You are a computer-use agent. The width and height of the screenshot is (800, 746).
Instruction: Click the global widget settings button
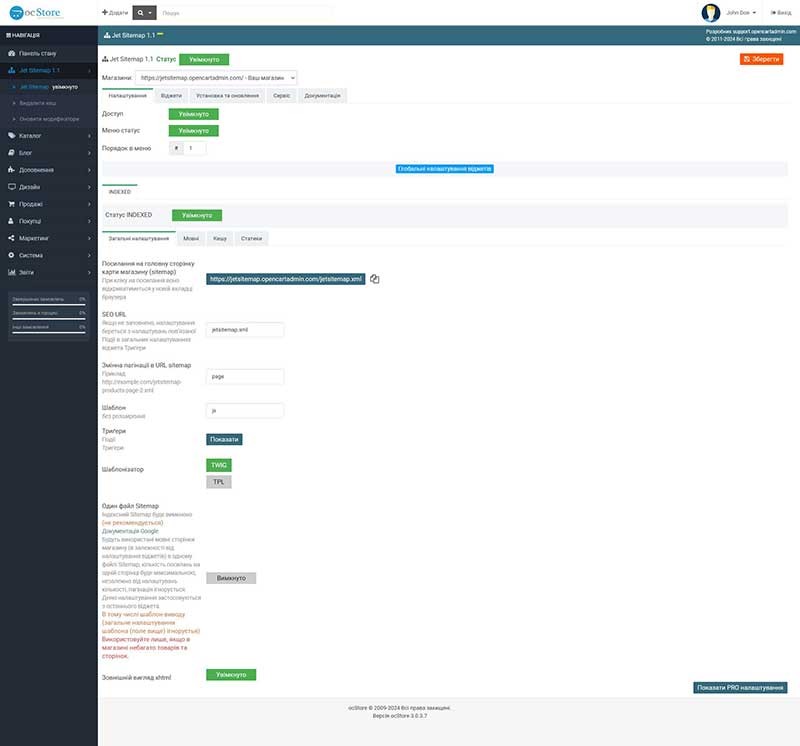444,169
